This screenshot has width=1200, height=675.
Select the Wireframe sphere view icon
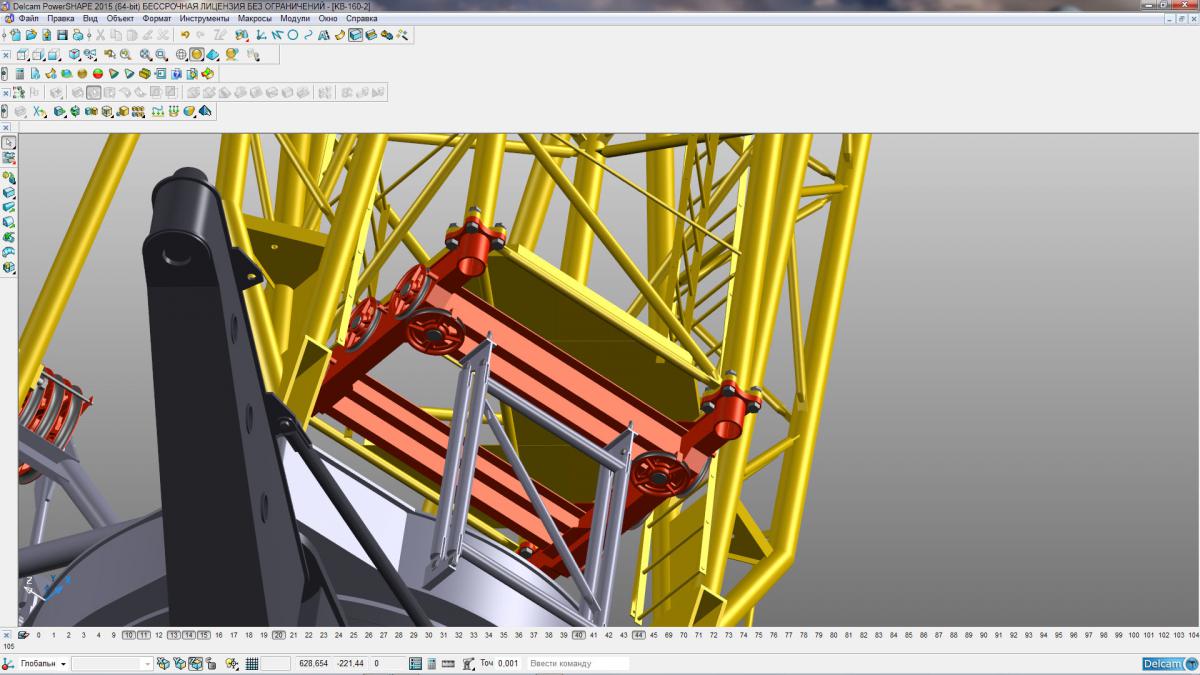(181, 55)
